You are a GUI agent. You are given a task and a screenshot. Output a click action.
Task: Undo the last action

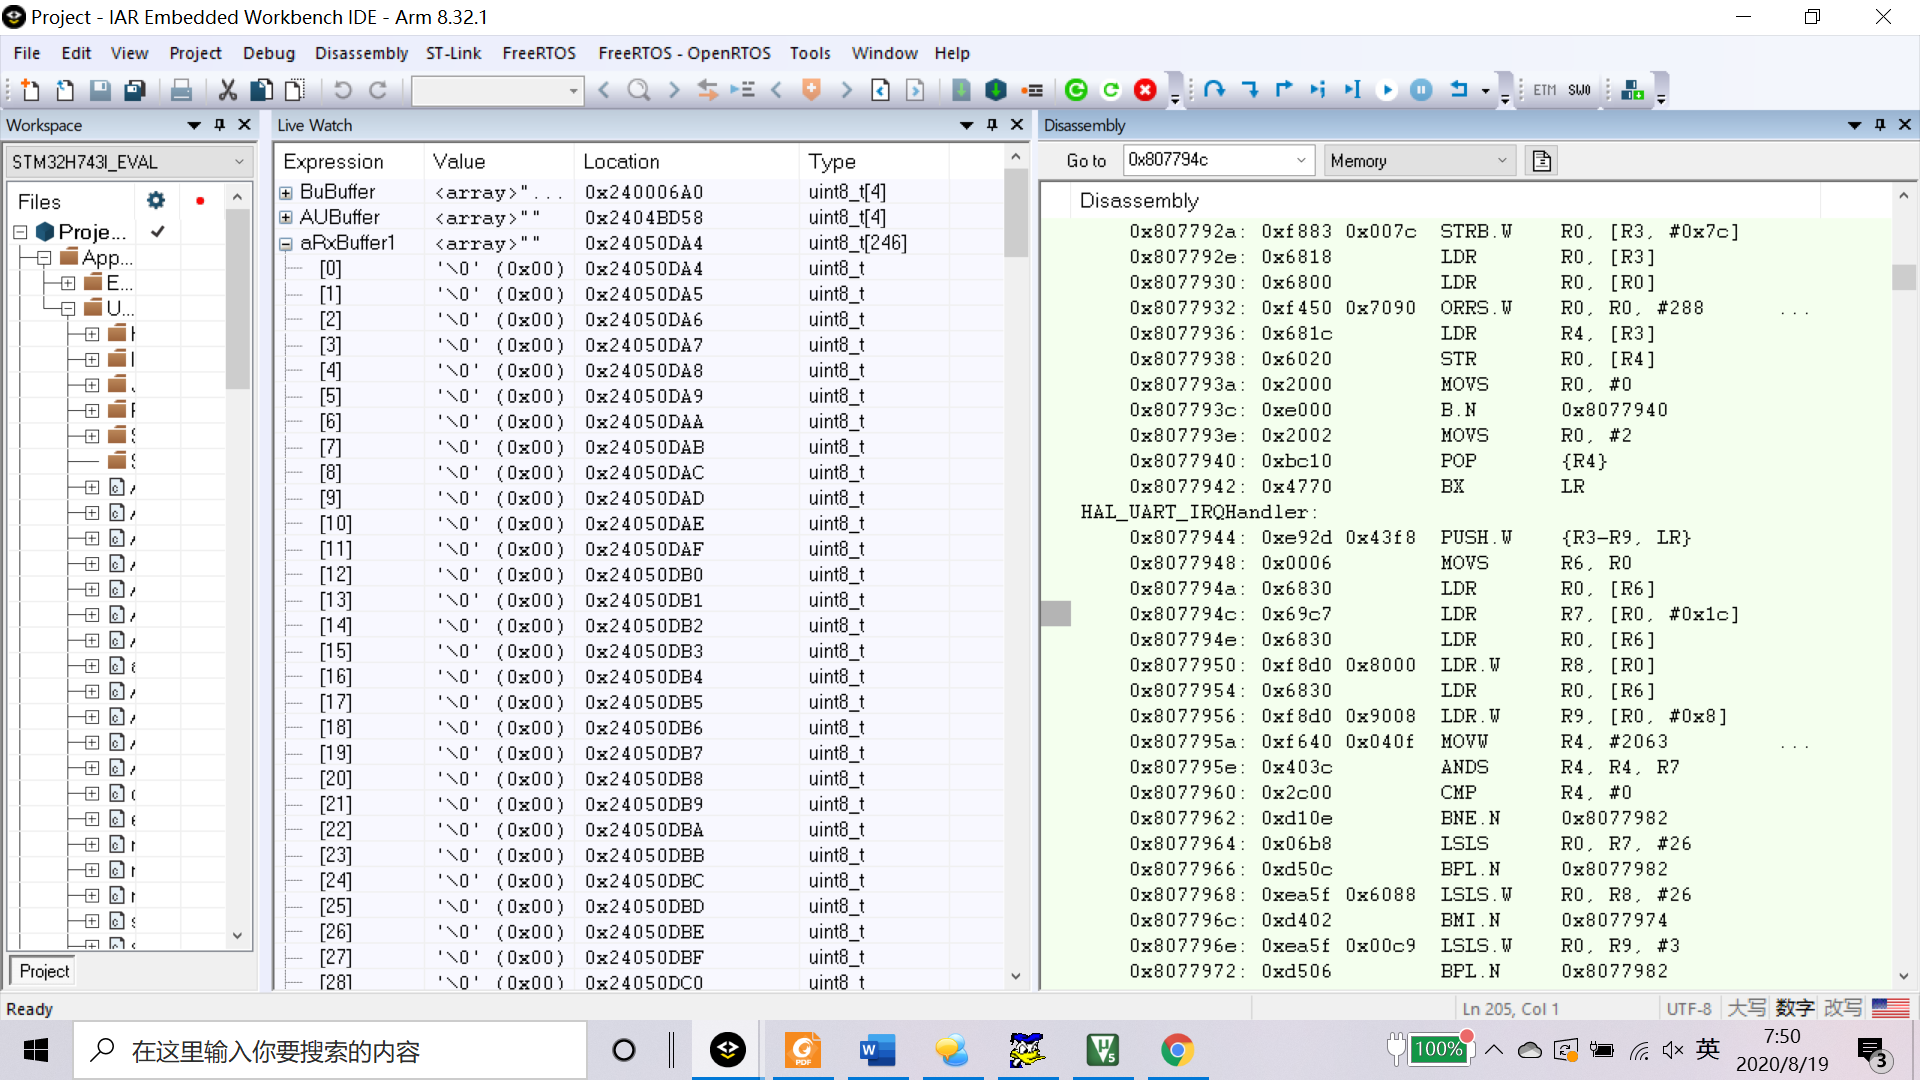343,90
